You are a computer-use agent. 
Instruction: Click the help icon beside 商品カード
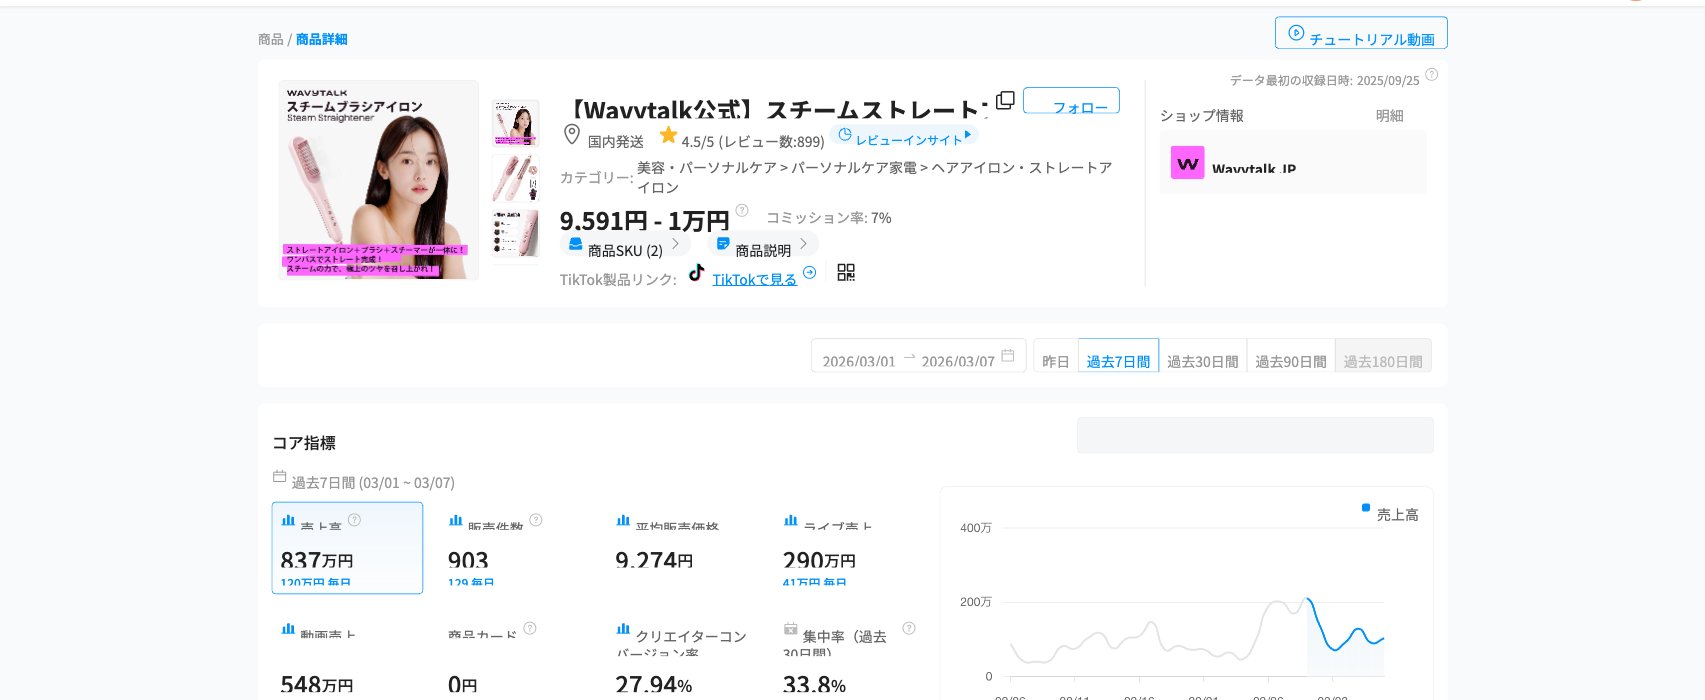[x=530, y=628]
